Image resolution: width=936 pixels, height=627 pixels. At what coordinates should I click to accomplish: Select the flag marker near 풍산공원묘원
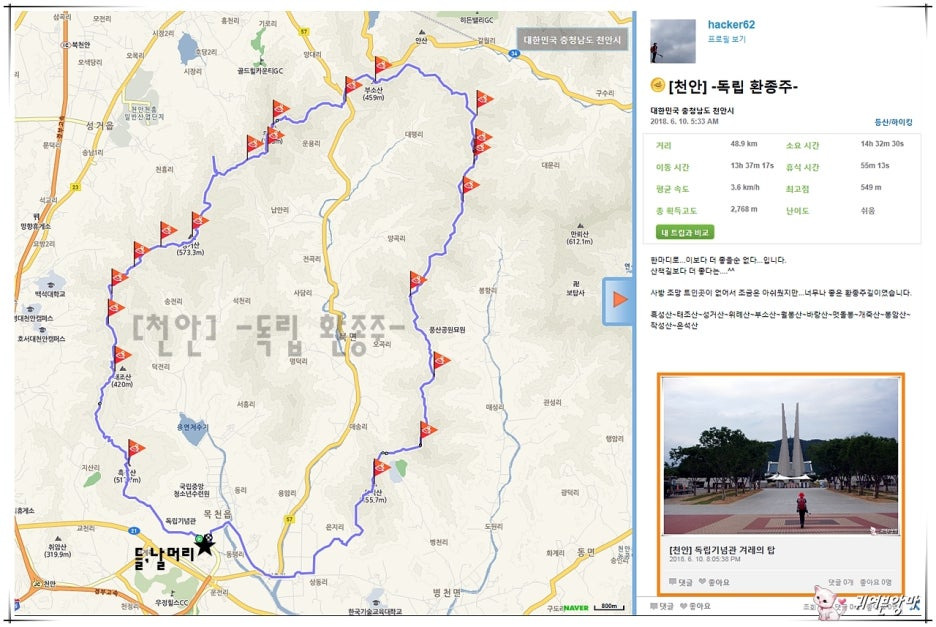tap(440, 363)
